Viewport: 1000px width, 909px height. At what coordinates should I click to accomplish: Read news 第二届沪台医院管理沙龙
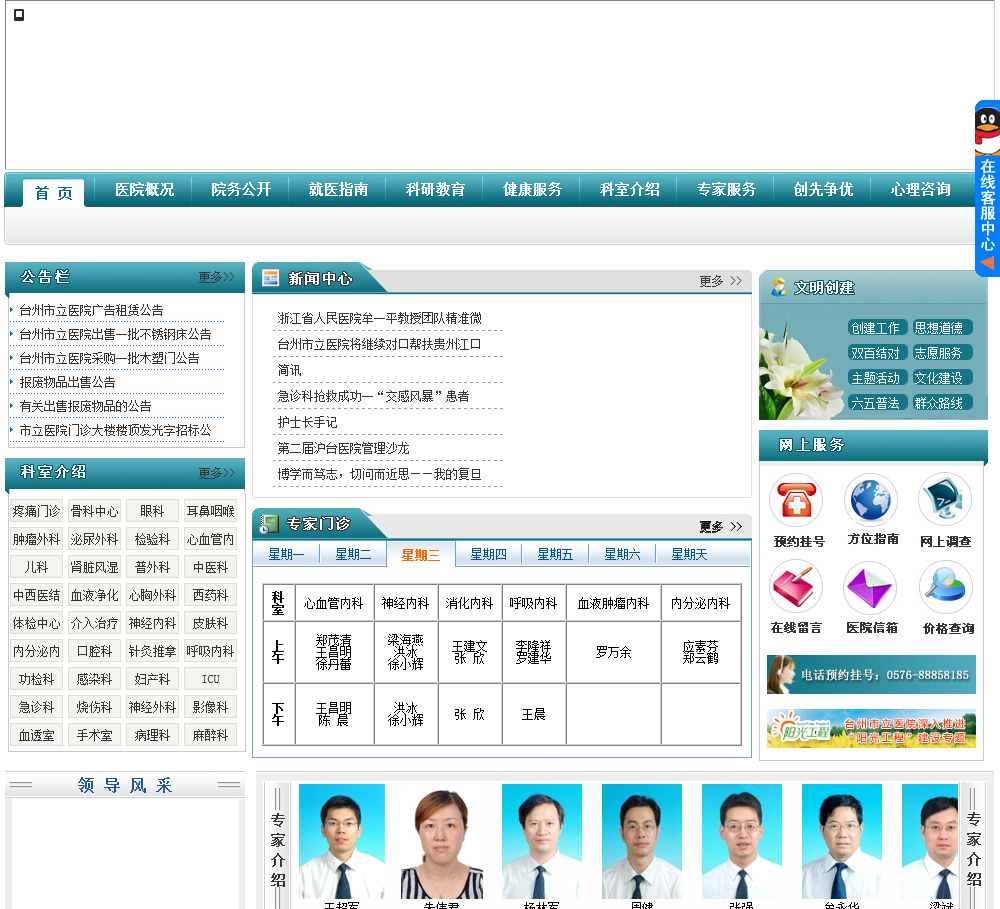[x=343, y=448]
